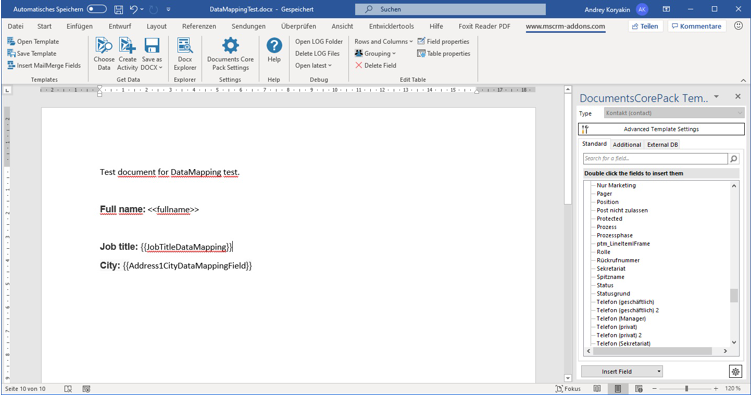Click the zoom out minus button
The width and height of the screenshot is (751, 397).
click(x=654, y=389)
